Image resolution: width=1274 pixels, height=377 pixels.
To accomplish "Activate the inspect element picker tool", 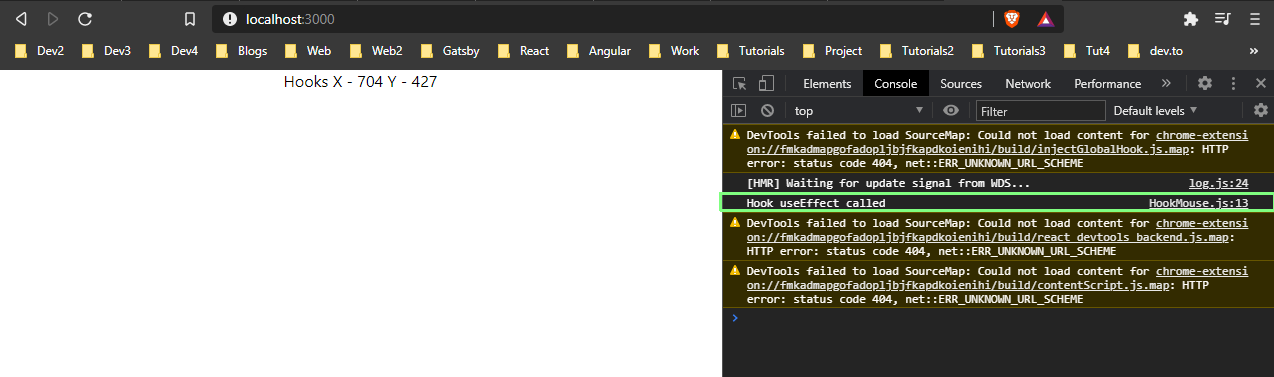I will pyautogui.click(x=739, y=84).
